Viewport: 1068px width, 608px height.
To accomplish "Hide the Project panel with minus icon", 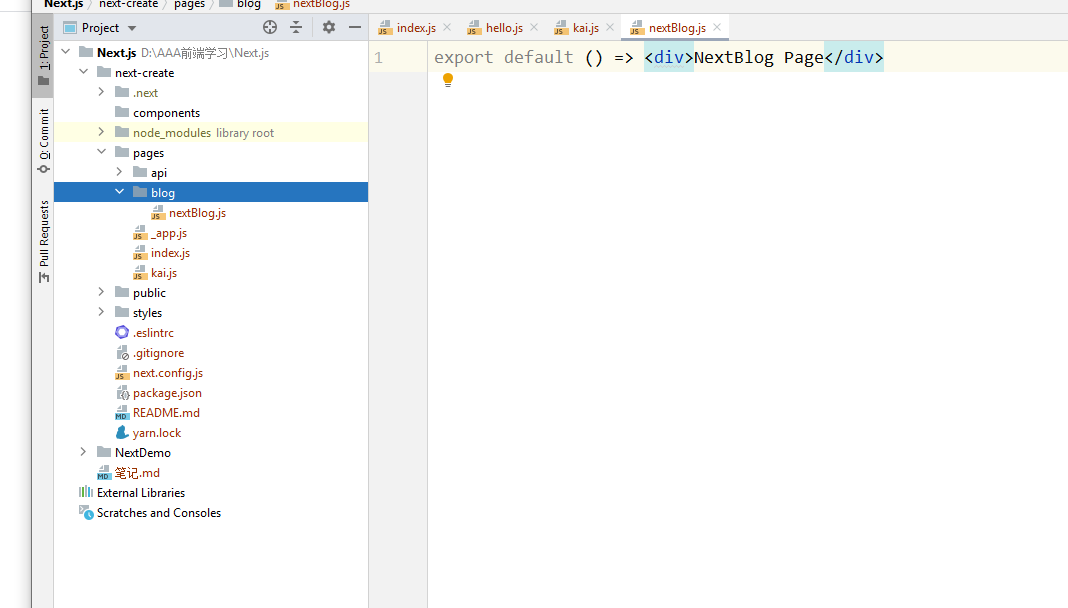I will pyautogui.click(x=355, y=27).
